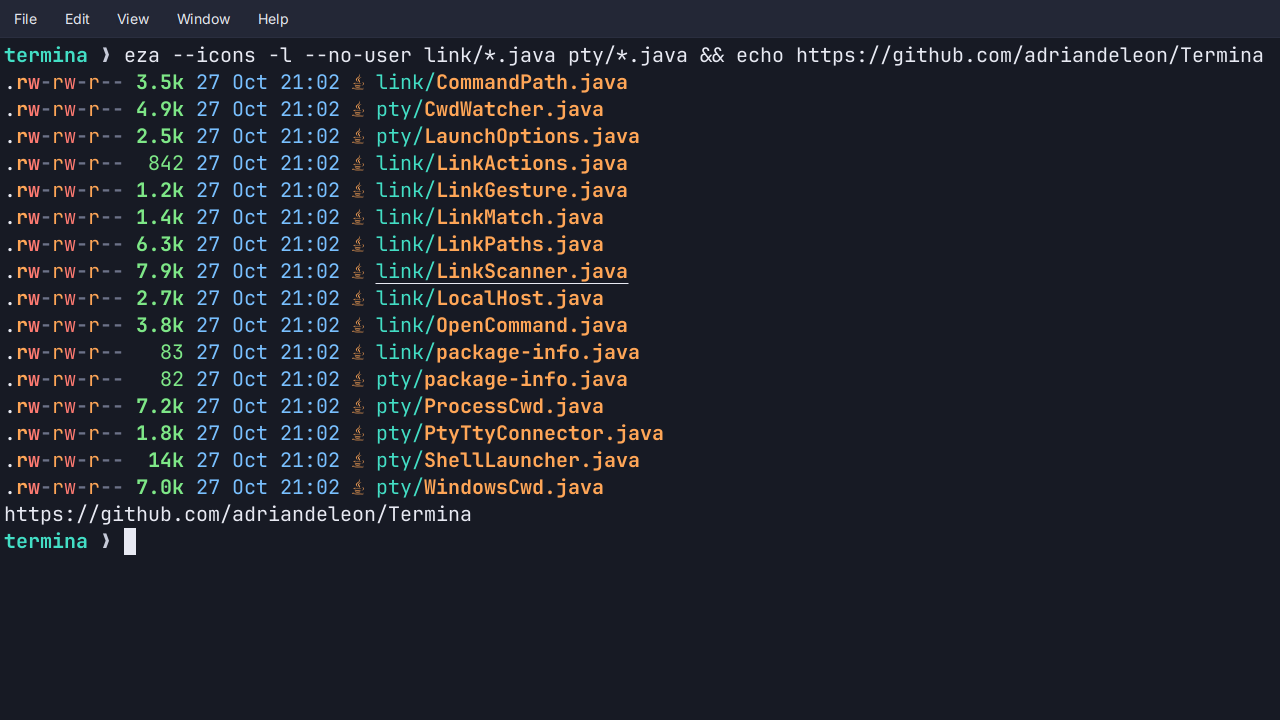Click the 4.9k size value
The width and height of the screenshot is (1280, 720).
tap(160, 109)
